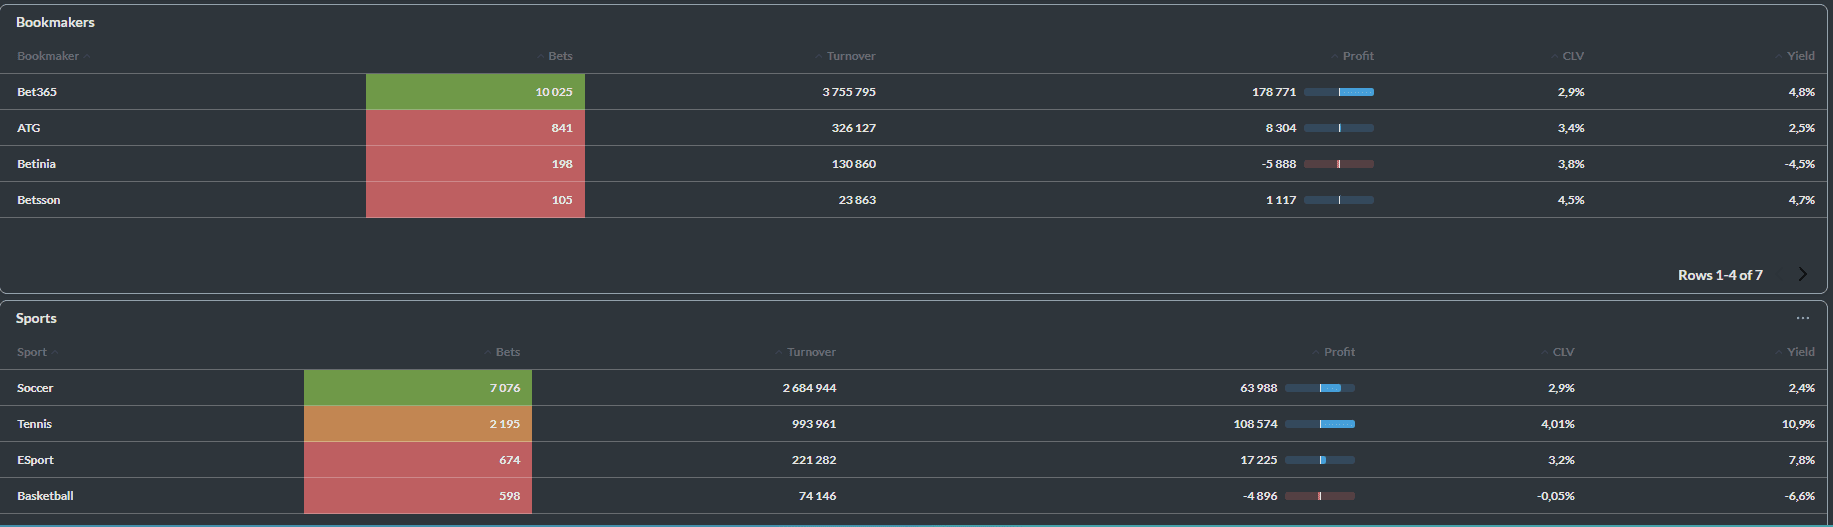Select the Bet365 bookmaker row
The image size is (1833, 527).
(x=37, y=92)
